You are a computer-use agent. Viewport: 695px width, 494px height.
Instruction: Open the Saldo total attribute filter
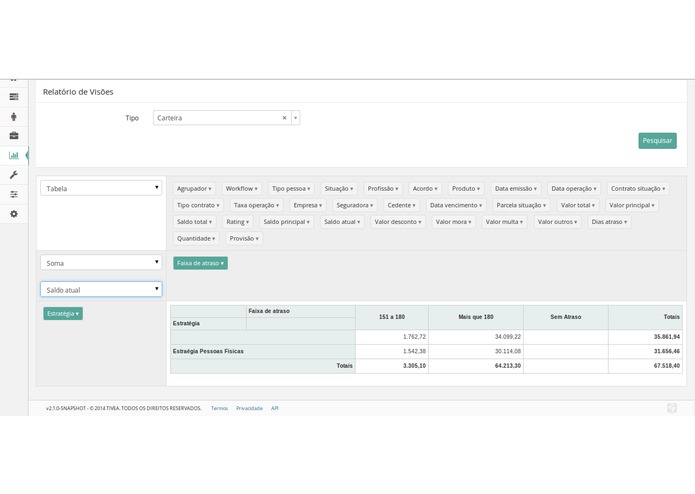pyautogui.click(x=194, y=222)
